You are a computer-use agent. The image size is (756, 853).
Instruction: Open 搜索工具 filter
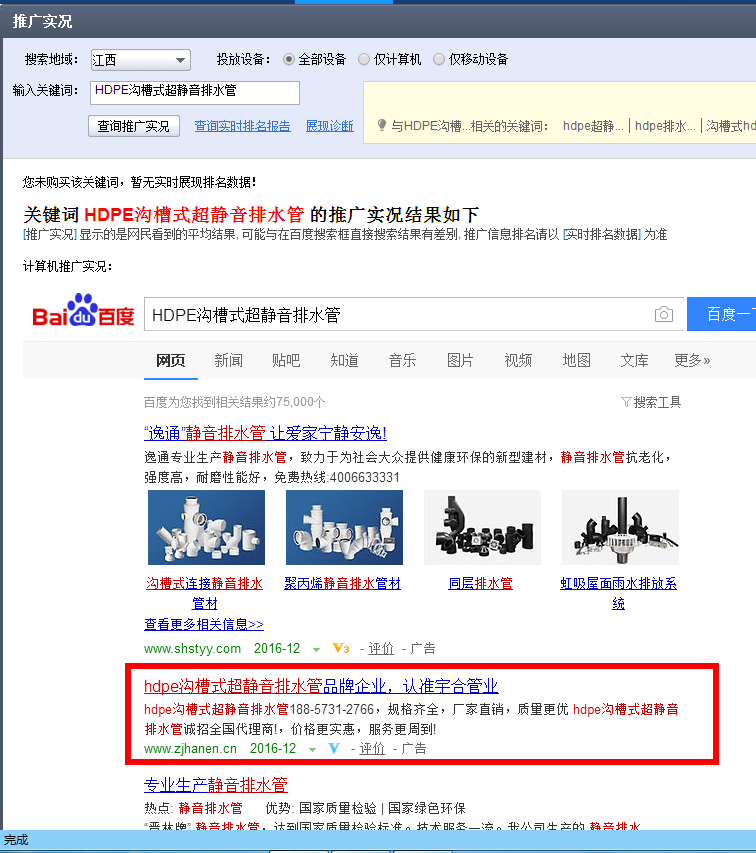(x=651, y=402)
